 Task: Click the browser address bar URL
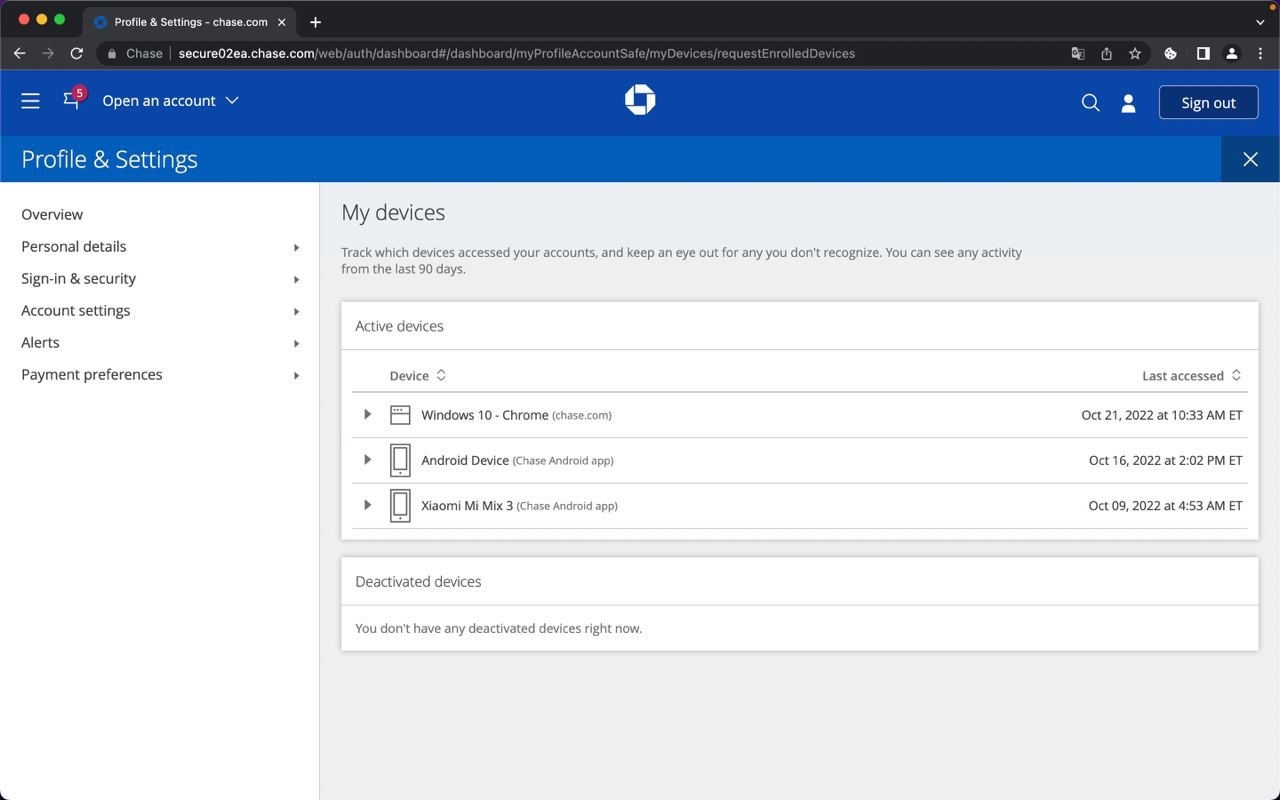[516, 54]
